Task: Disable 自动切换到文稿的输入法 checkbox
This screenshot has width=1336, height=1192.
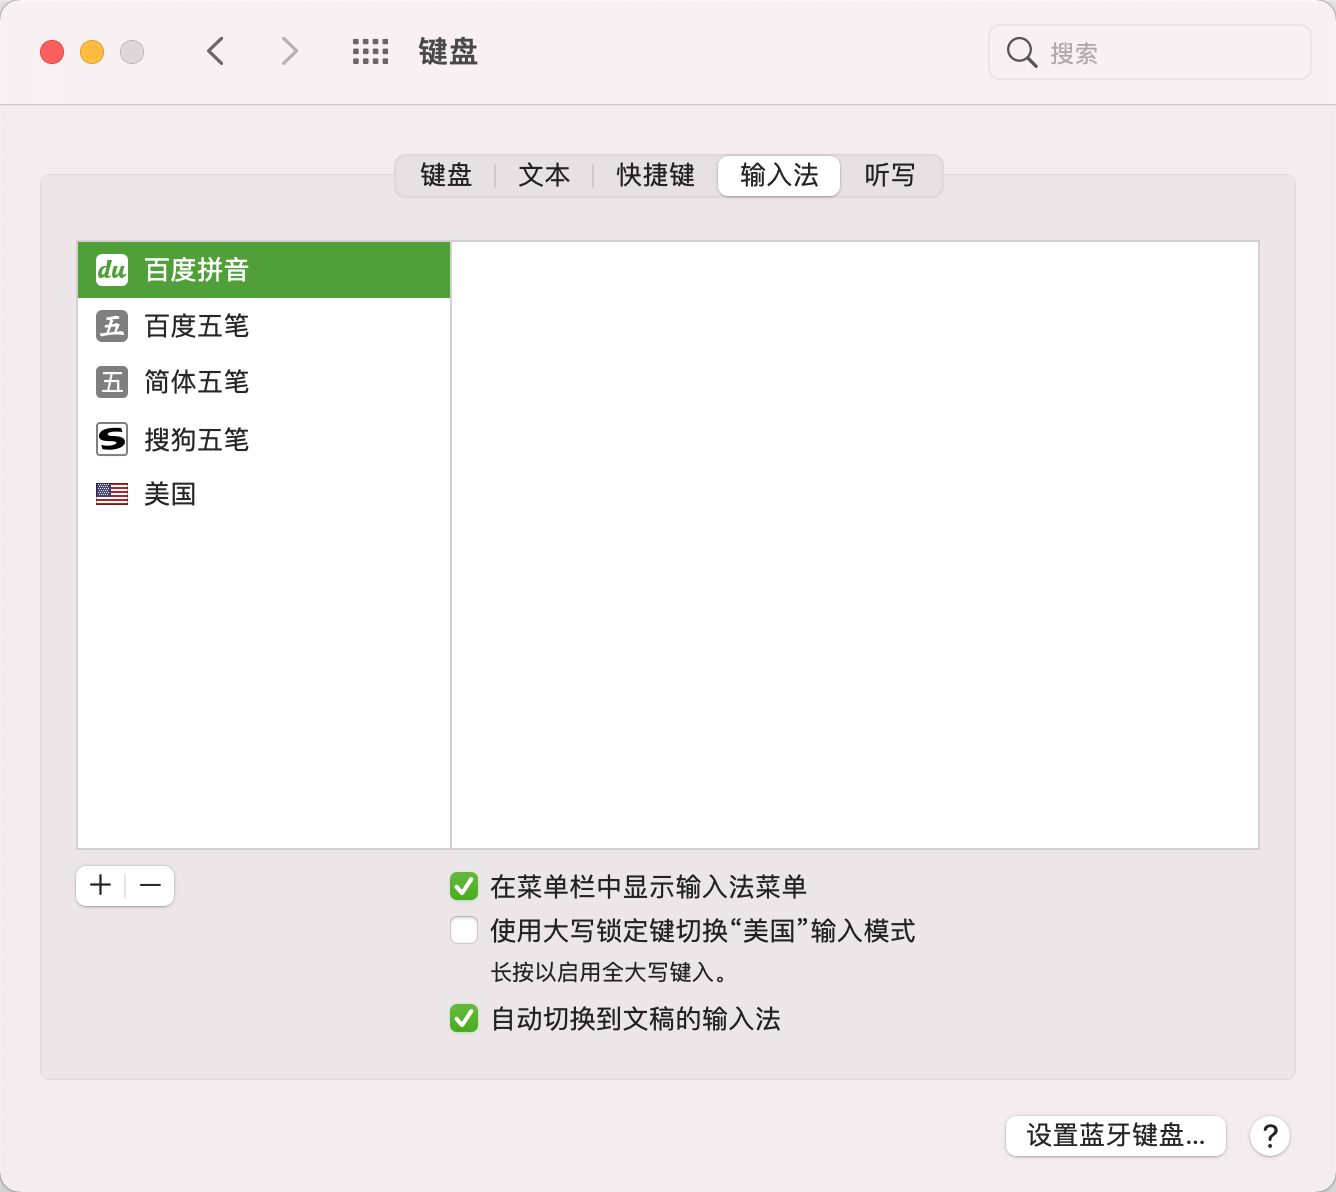Action: point(464,1019)
